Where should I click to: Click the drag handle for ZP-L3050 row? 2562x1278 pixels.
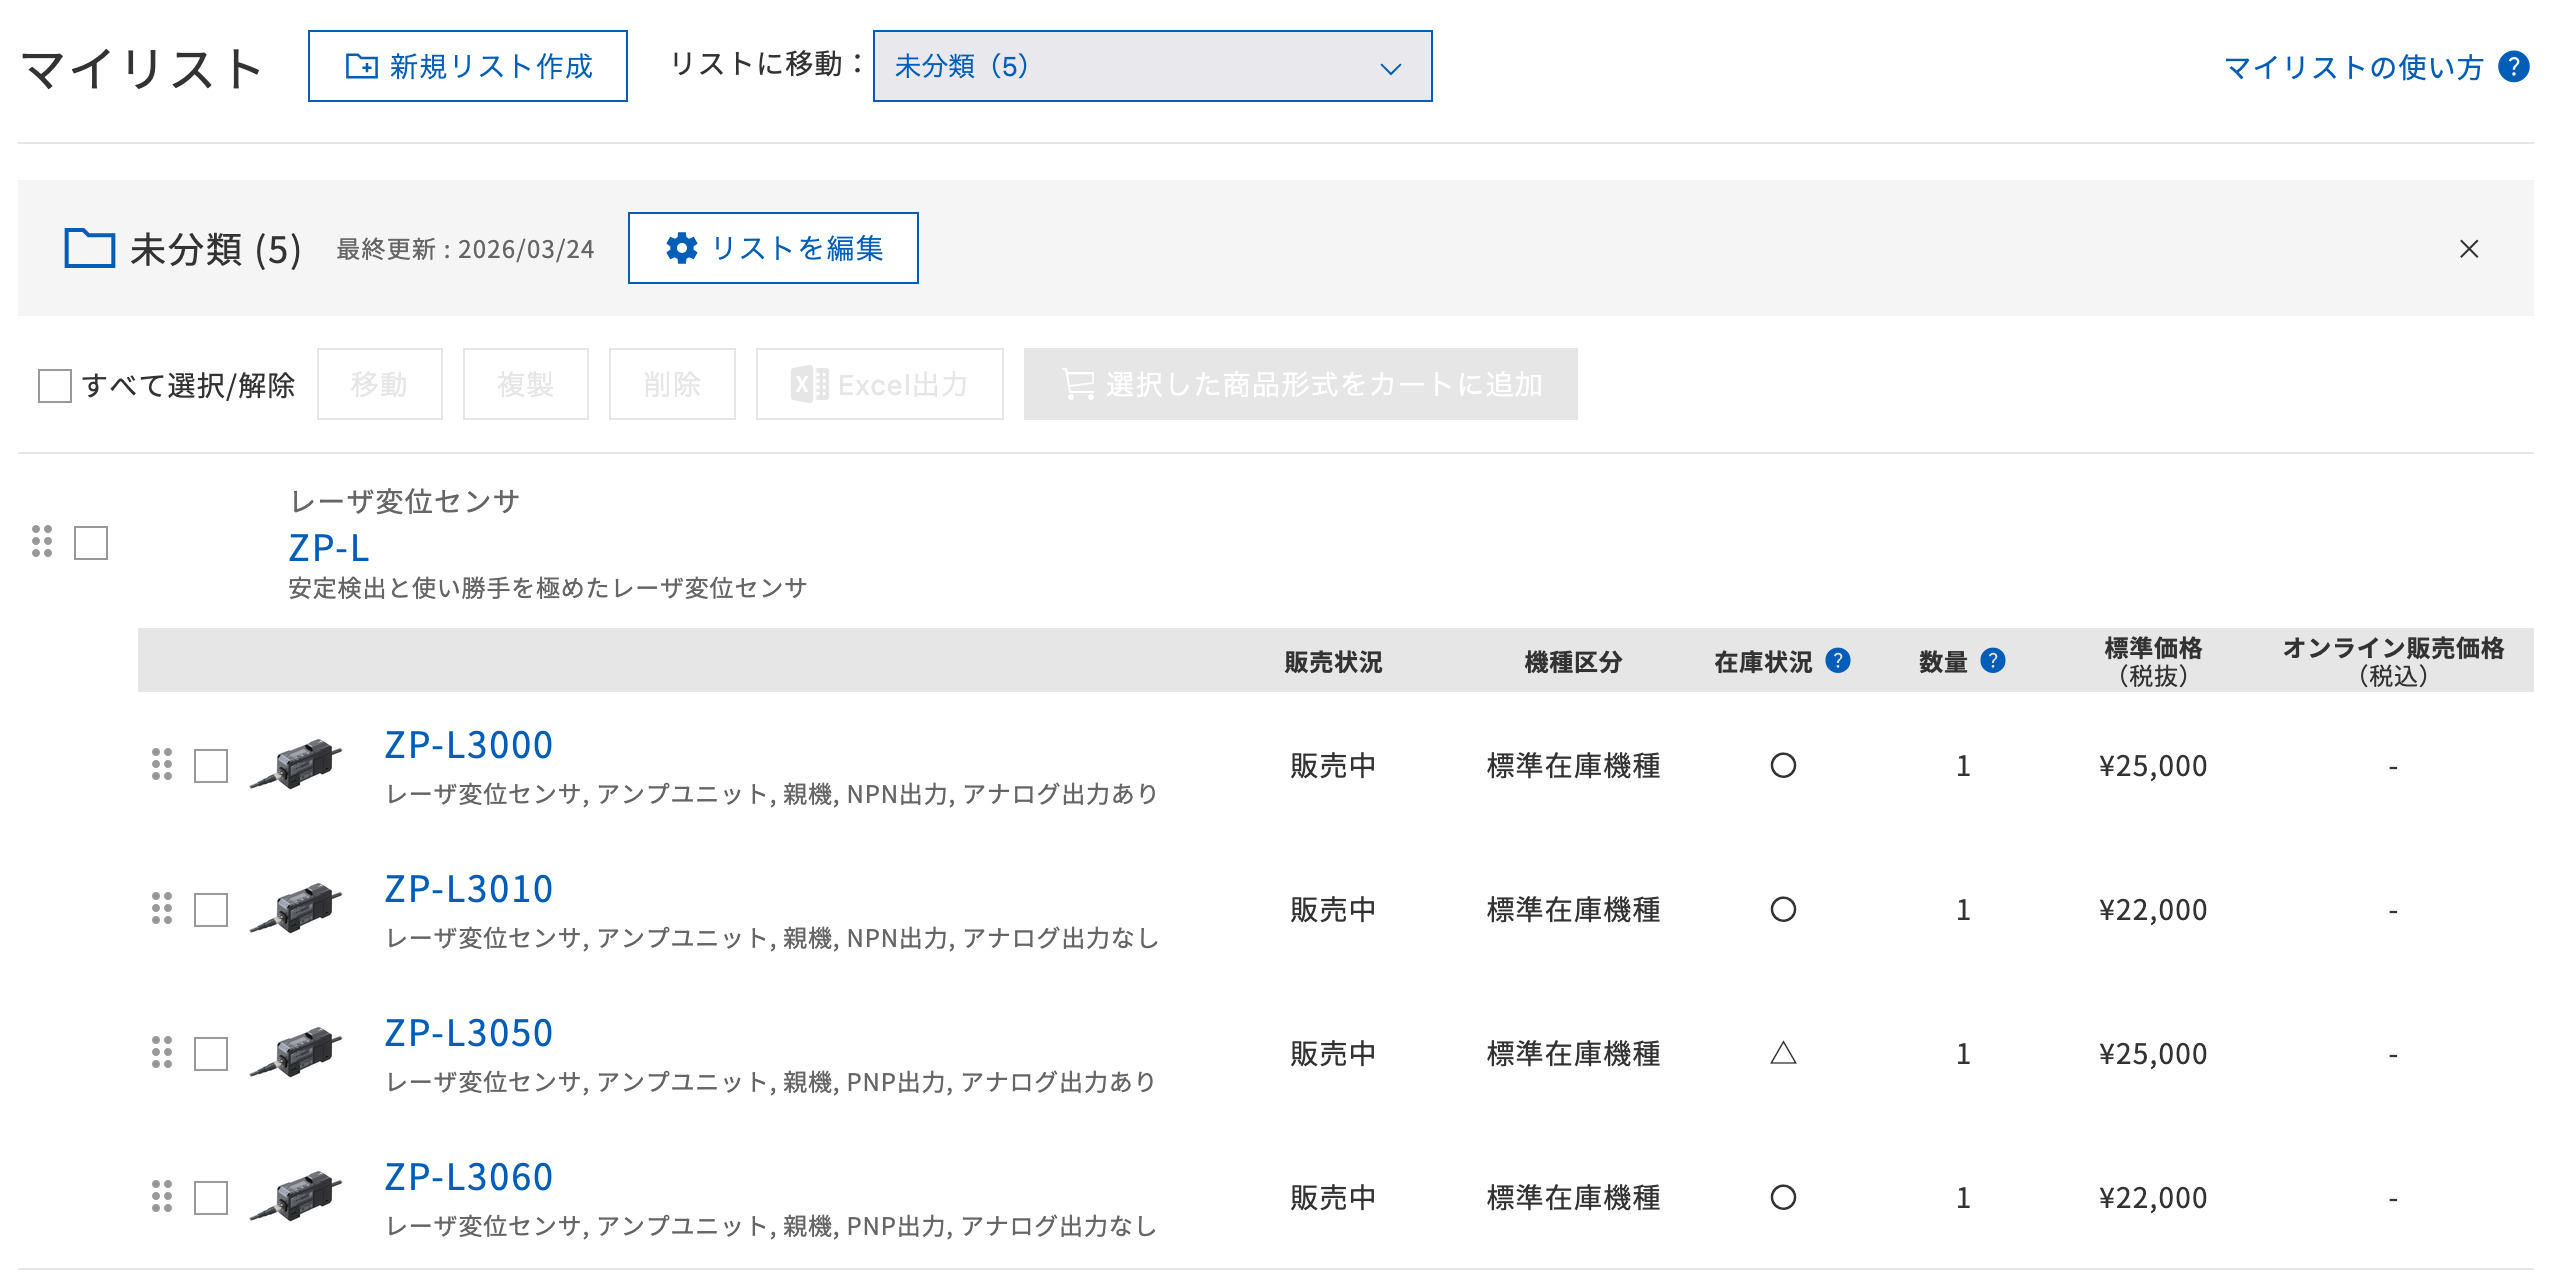coord(161,1052)
